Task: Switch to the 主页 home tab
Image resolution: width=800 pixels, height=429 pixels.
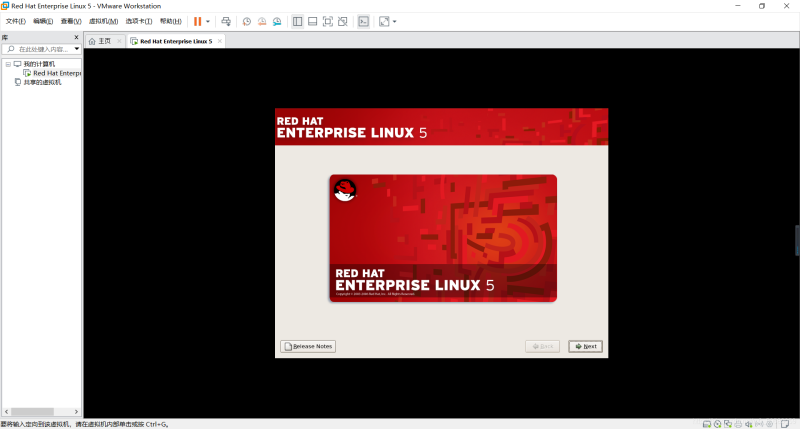Action: pyautogui.click(x=104, y=41)
